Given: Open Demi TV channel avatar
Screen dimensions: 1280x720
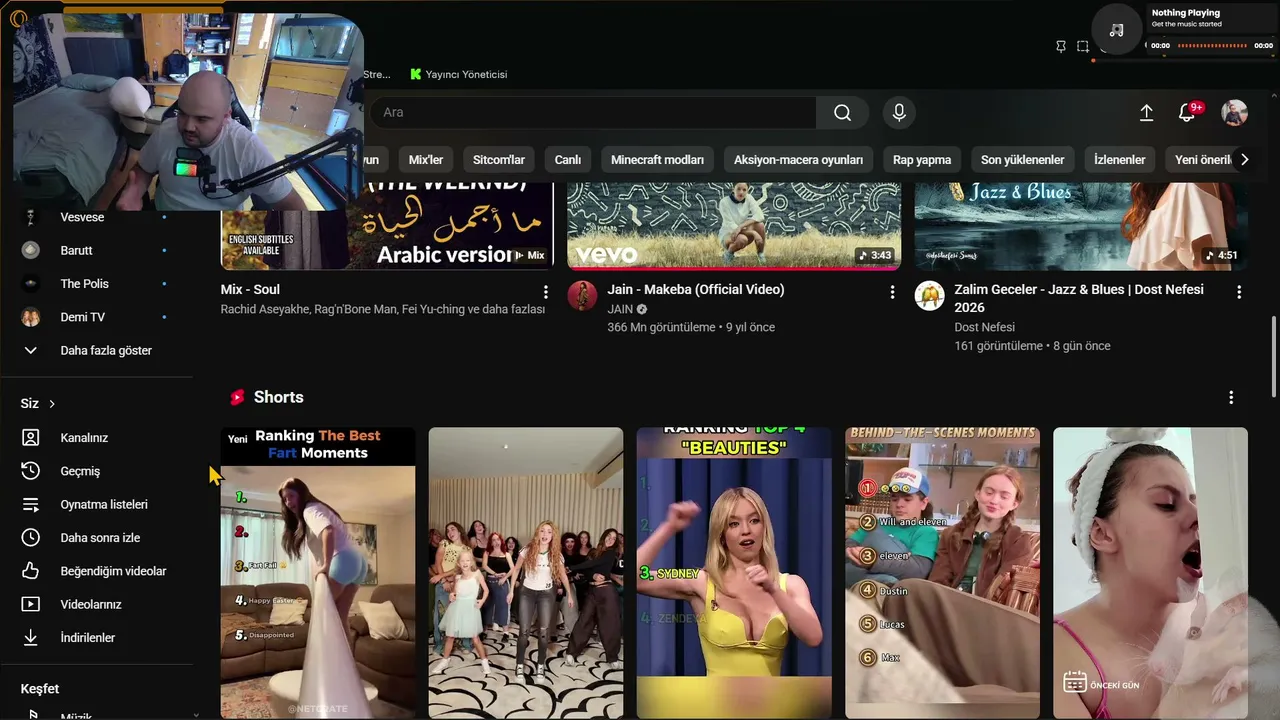Looking at the screenshot, I should 31,317.
